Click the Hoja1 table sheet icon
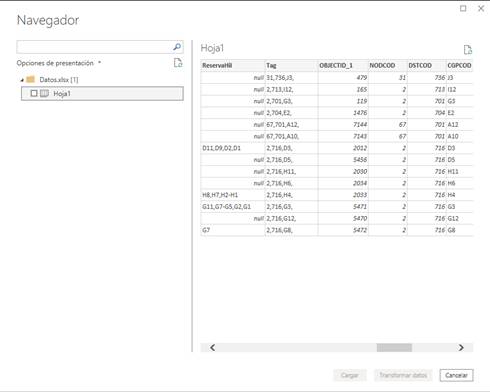490x392 pixels. [44, 93]
